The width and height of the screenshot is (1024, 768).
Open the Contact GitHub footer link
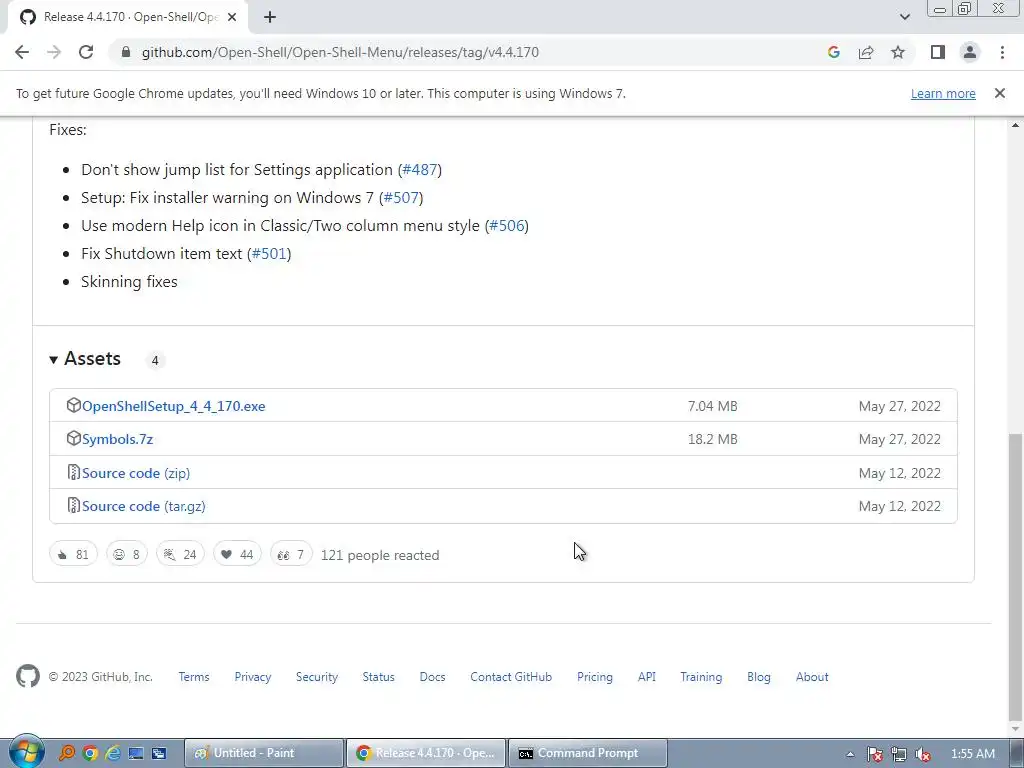tap(511, 677)
